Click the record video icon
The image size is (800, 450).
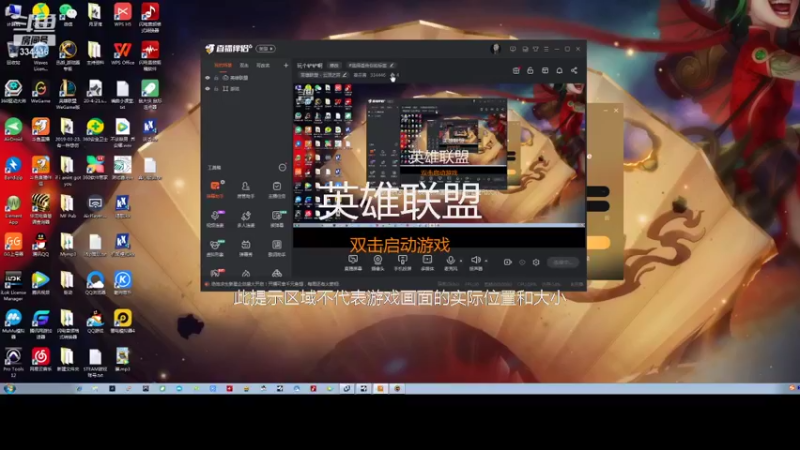coord(507,262)
